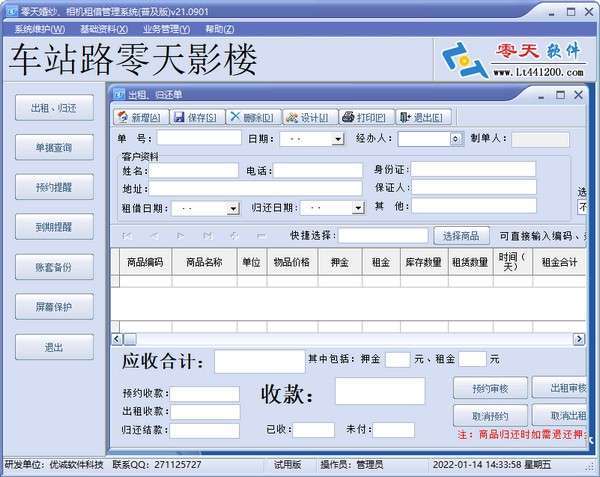Screen dimensions: 600x477
Task: Click the 库存数量 column header
Action: (x=424, y=262)
